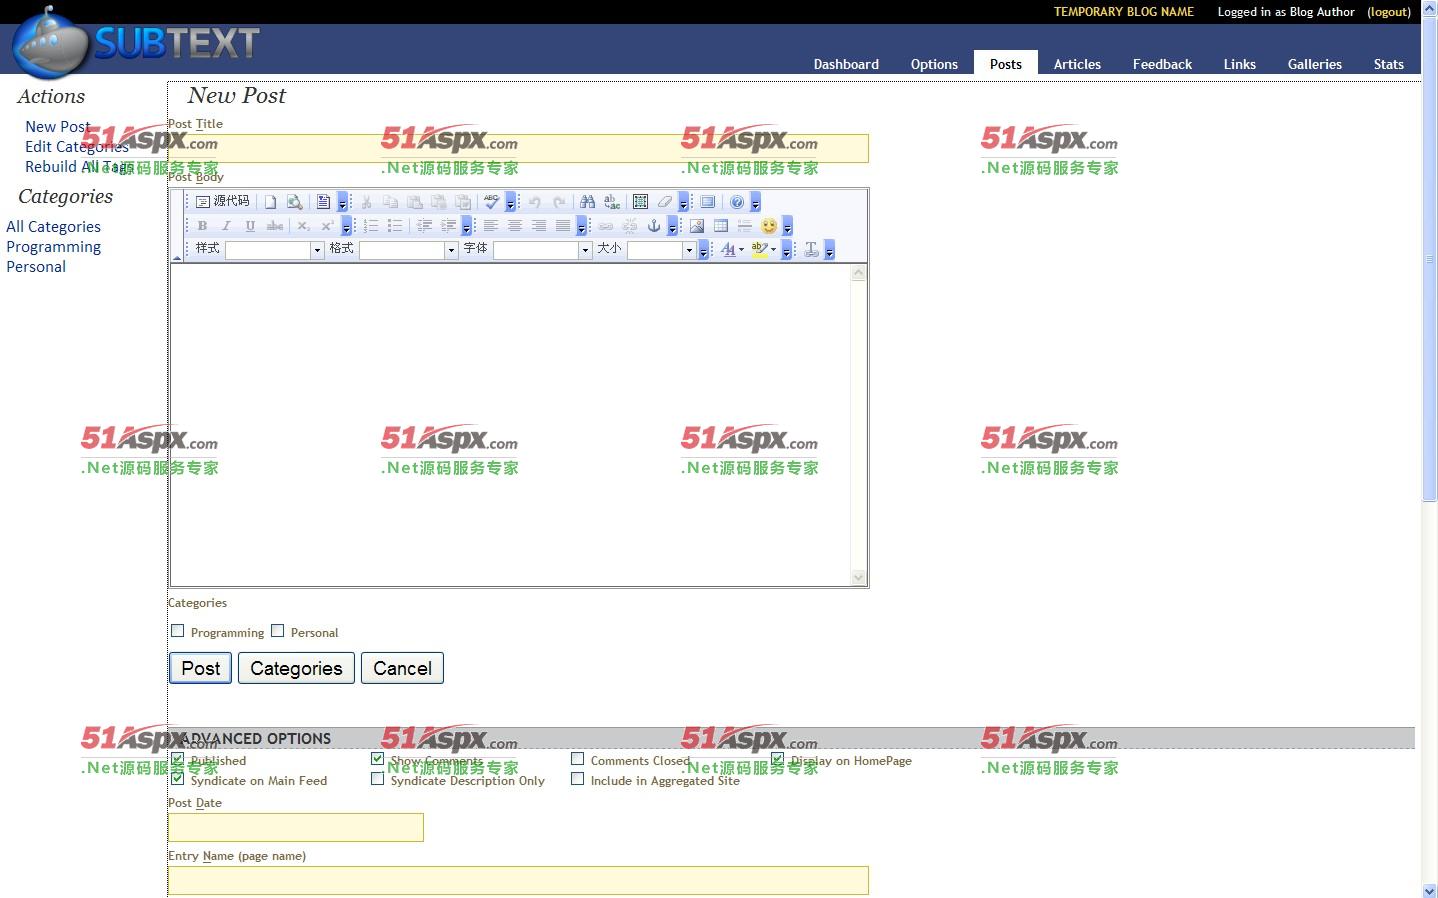Click the Categories button
1438x898 pixels.
click(296, 668)
